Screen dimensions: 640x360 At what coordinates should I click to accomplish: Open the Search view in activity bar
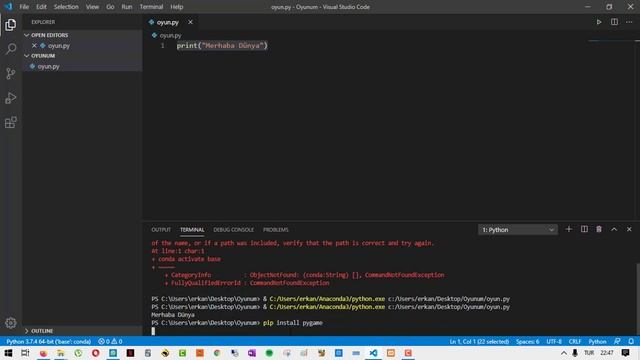[x=11, y=49]
